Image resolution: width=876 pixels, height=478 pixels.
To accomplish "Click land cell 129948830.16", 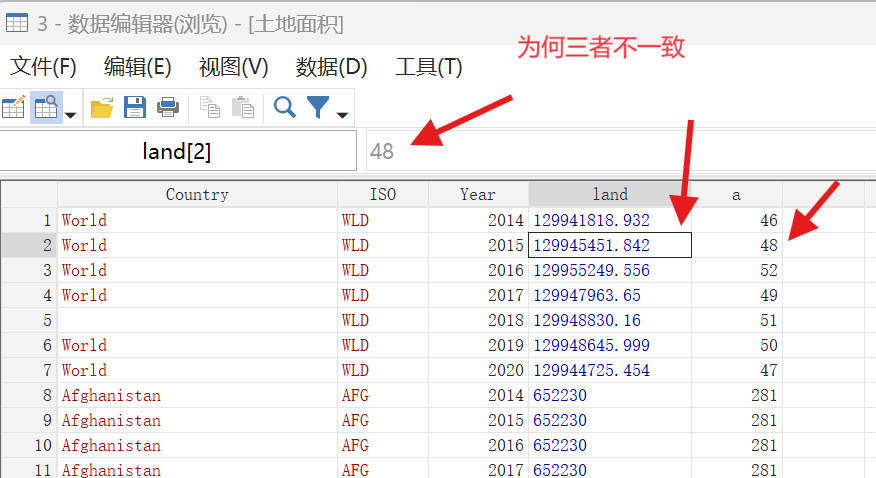I will click(610, 320).
